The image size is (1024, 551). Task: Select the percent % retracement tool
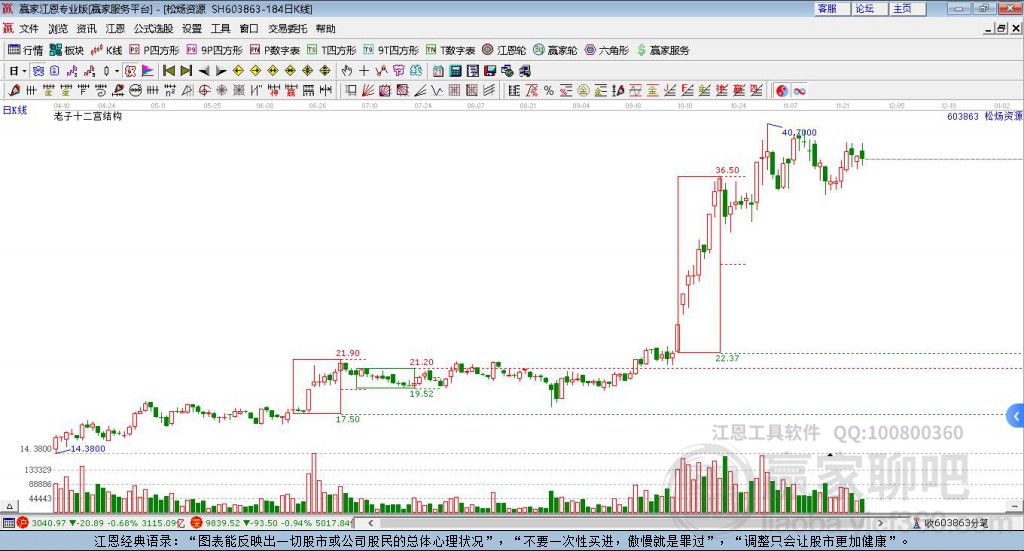[549, 91]
